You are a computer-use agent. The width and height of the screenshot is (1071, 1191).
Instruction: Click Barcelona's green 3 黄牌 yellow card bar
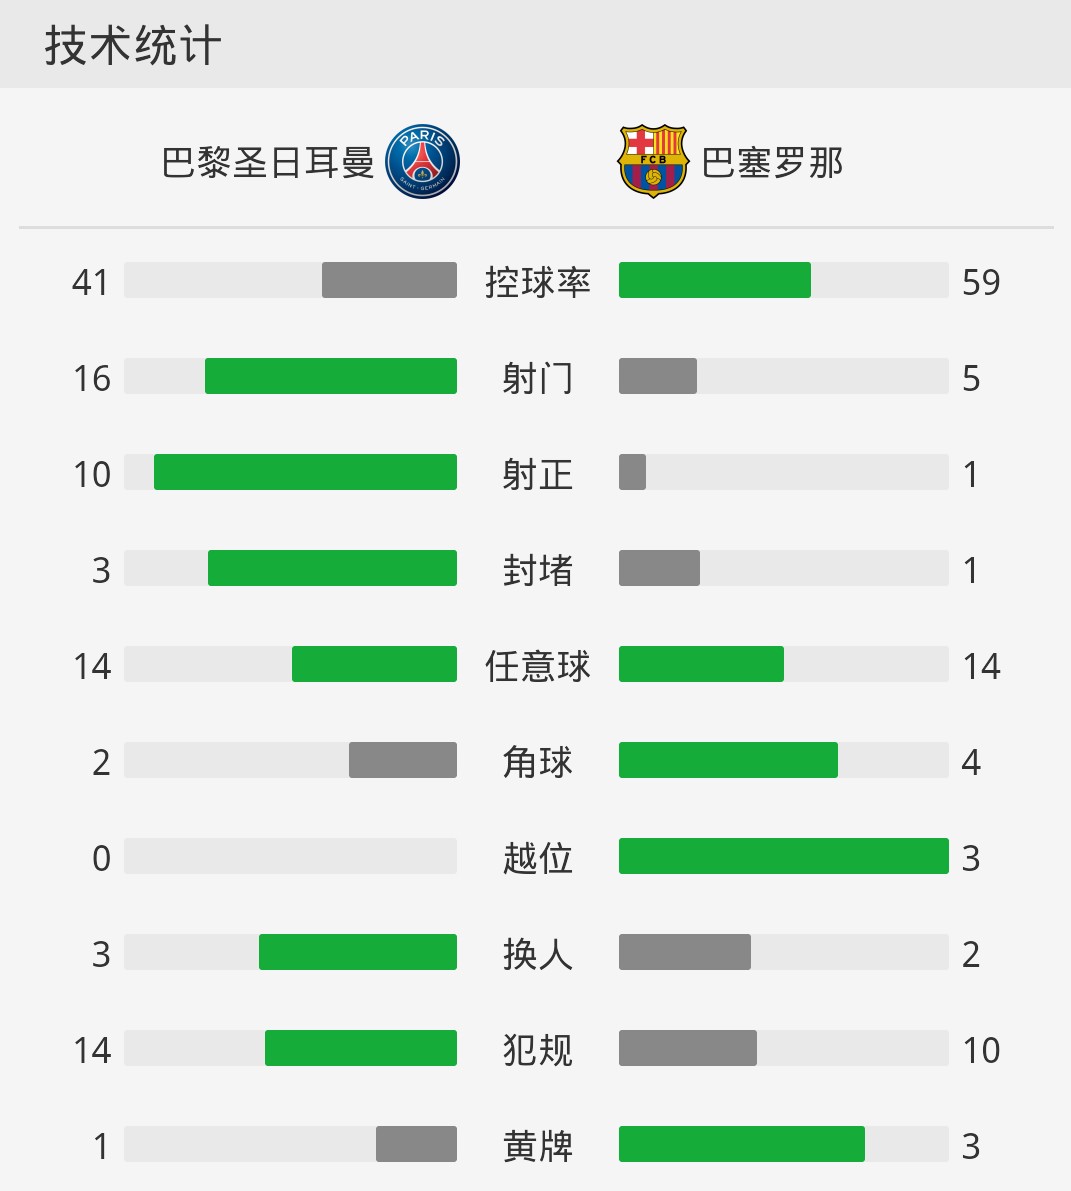(742, 1144)
